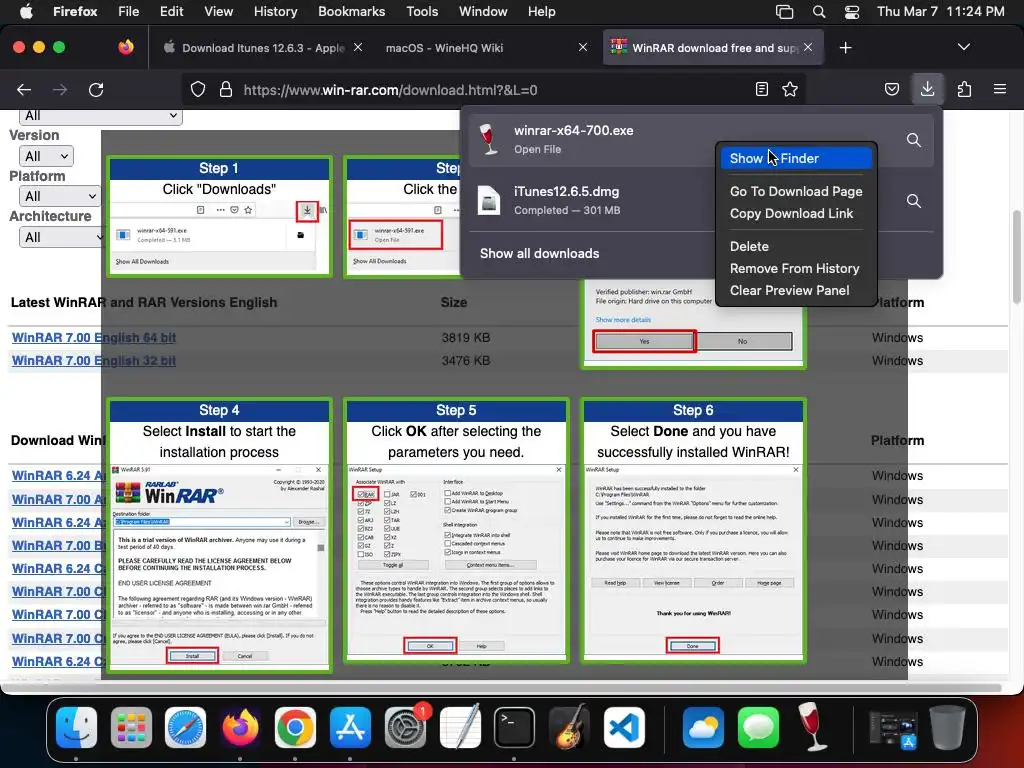Open the topmost All filter dropdown

(101, 116)
